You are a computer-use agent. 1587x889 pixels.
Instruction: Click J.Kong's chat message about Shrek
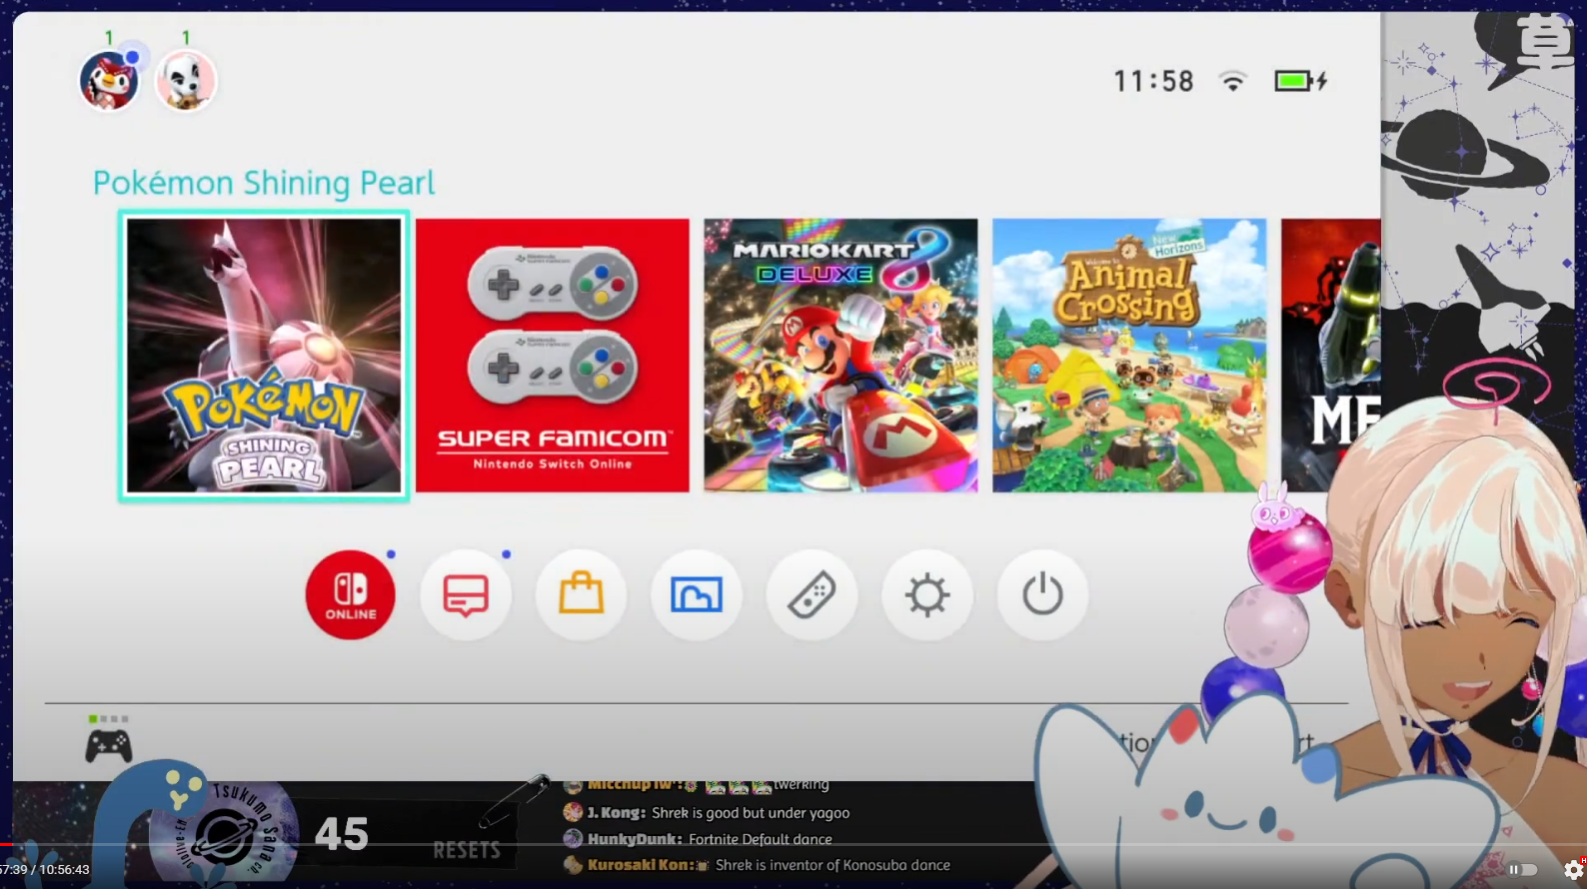(707, 813)
